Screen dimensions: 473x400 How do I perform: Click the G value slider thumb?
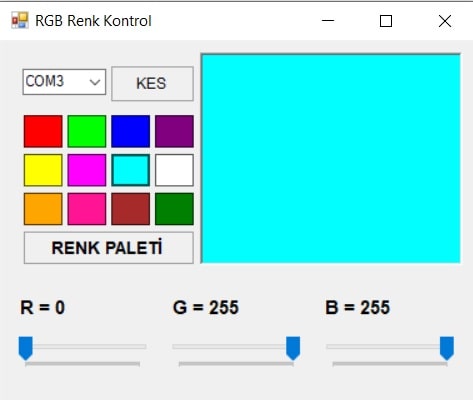(x=293, y=348)
